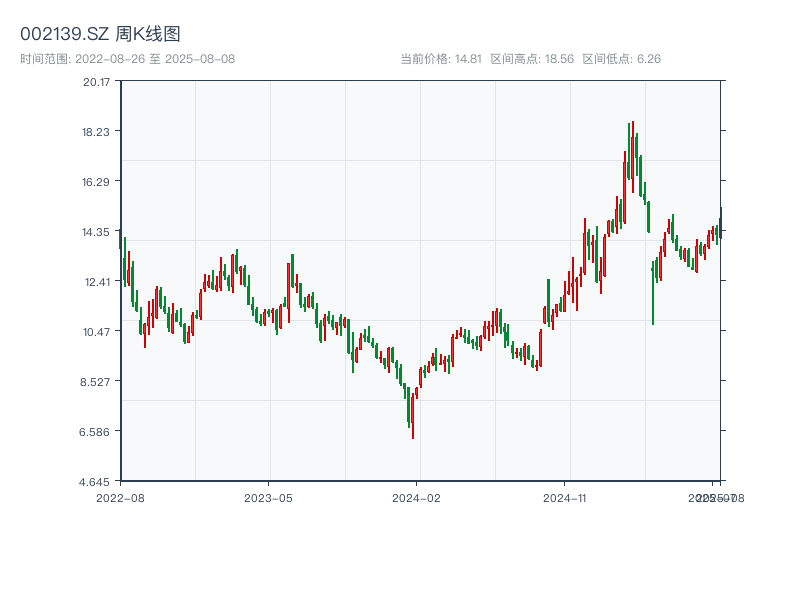Click the 10.47 y-axis label
The height and width of the screenshot is (600, 800).
pyautogui.click(x=97, y=332)
